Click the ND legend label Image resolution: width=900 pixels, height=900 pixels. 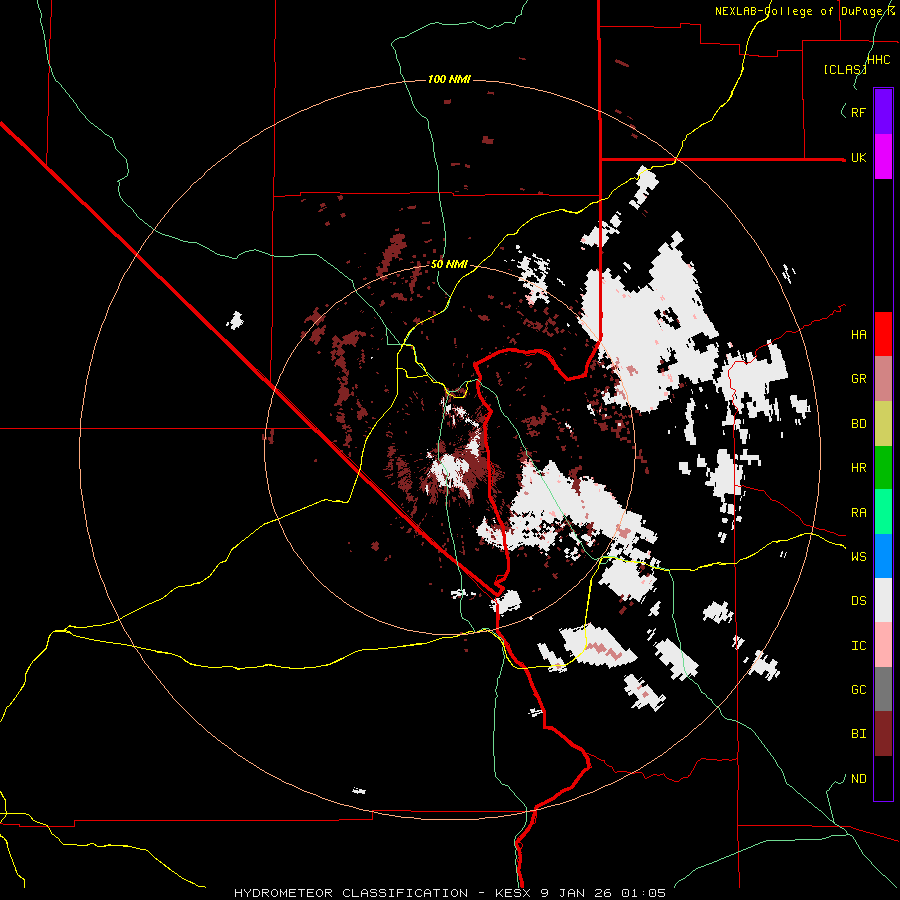coord(858,779)
